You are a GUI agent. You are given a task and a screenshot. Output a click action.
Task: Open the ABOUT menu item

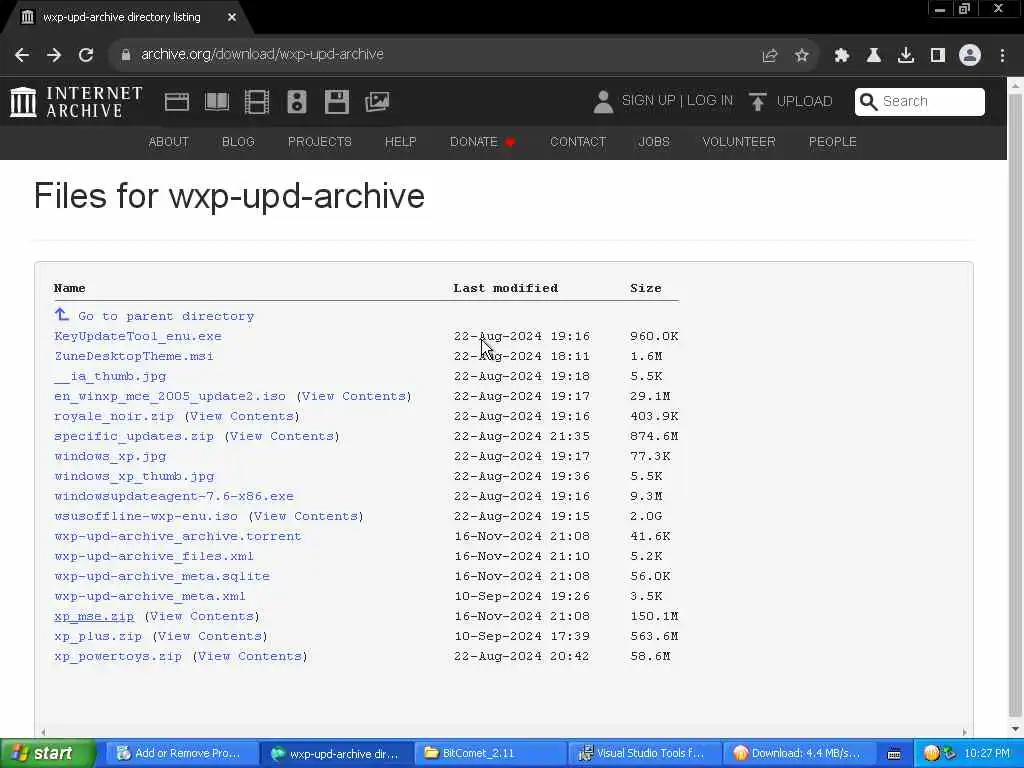[x=168, y=142]
